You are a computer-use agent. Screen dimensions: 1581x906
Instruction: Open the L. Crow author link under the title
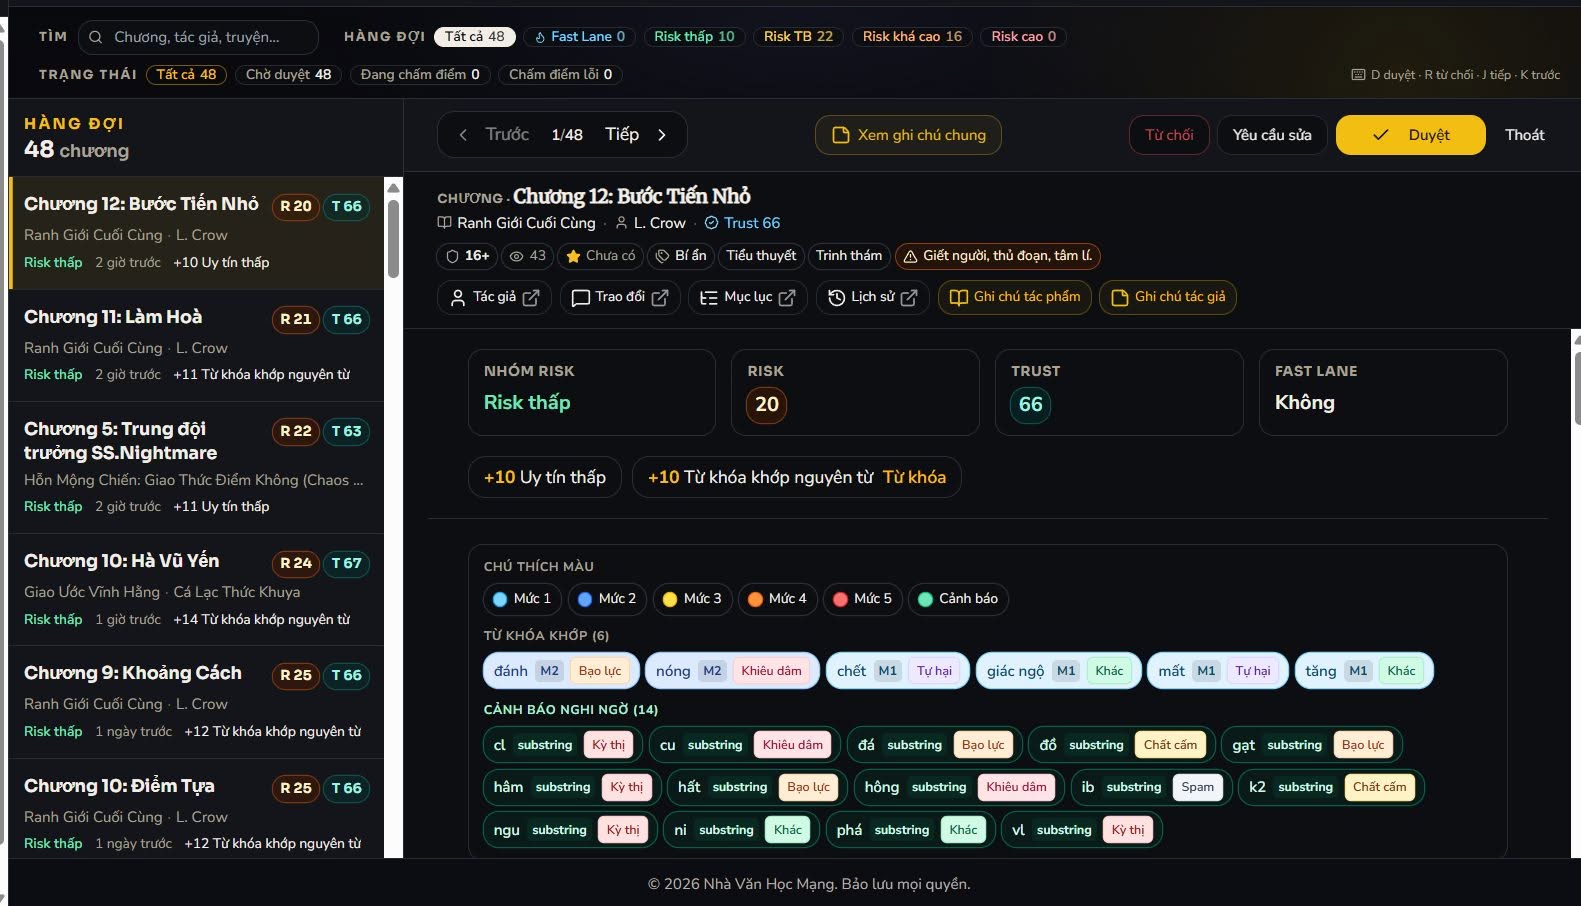(x=660, y=223)
